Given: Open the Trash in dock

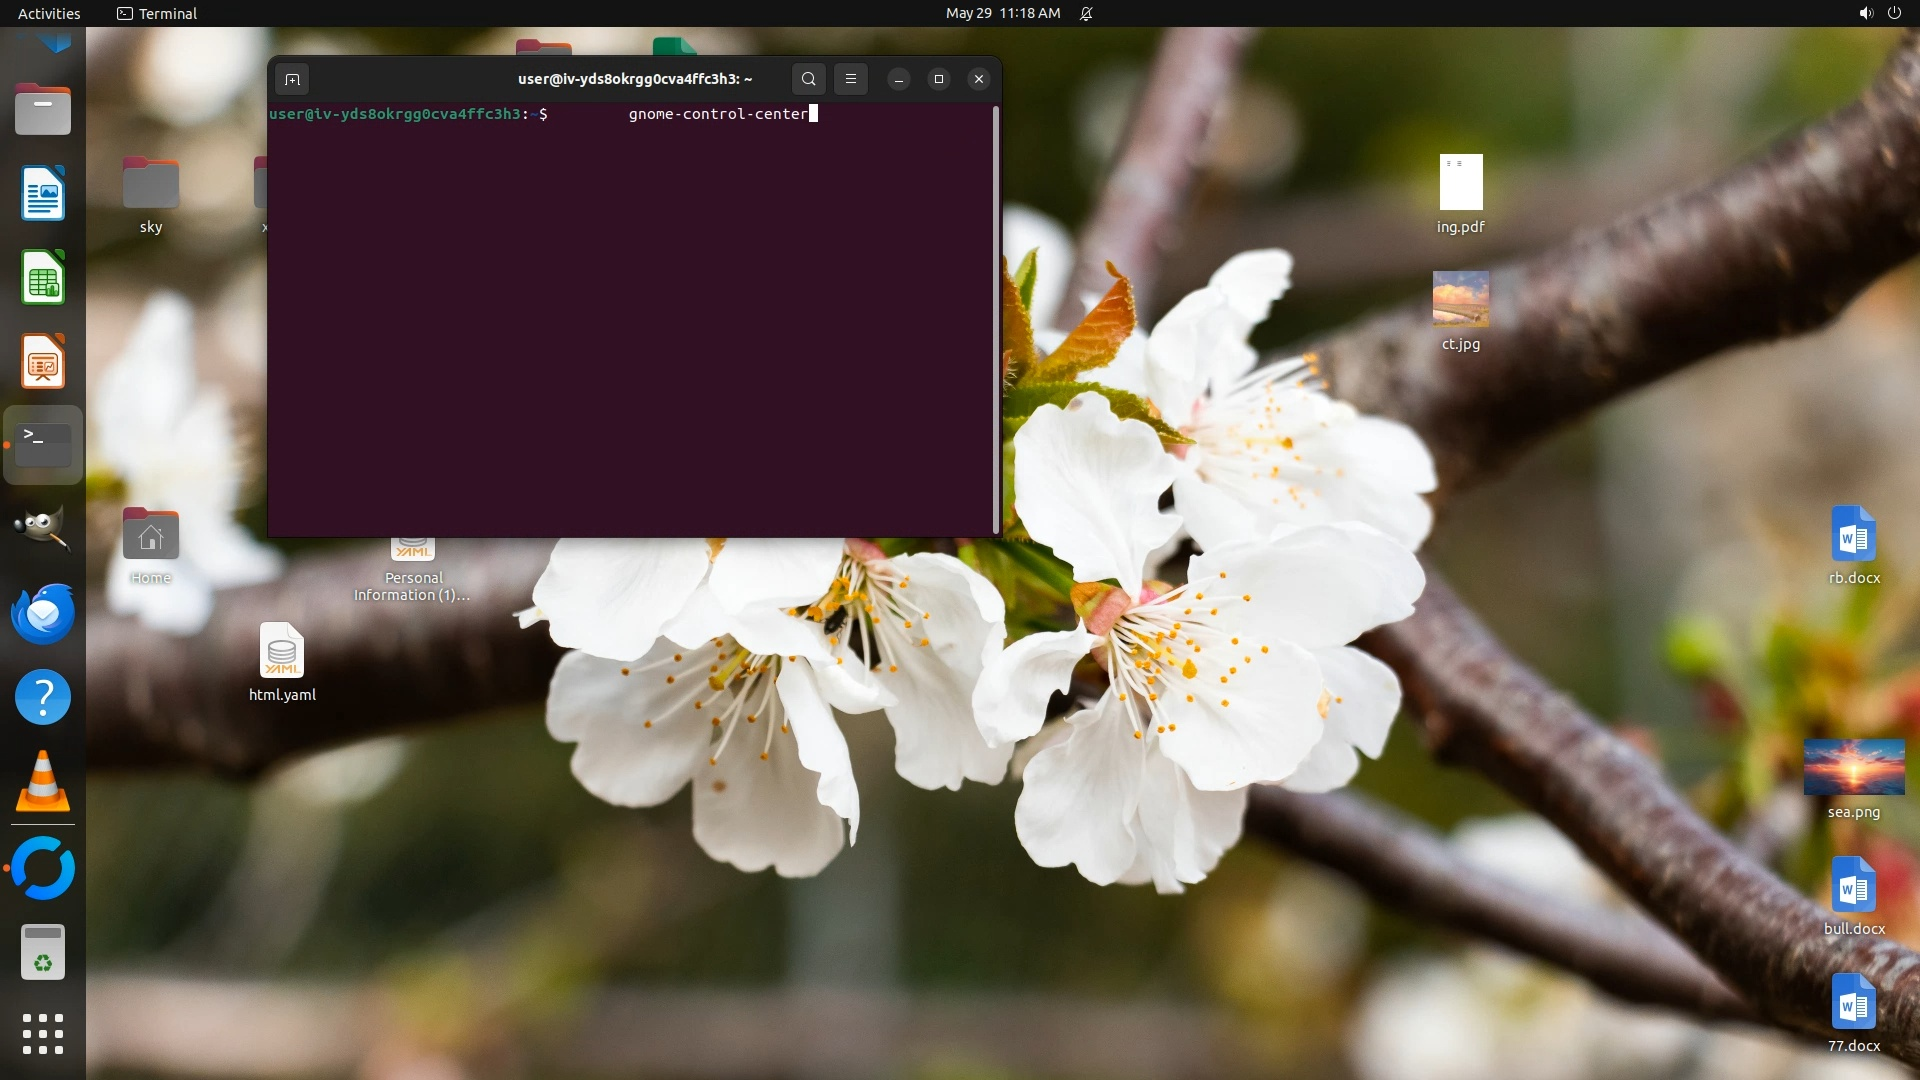Looking at the screenshot, I should pyautogui.click(x=43, y=951).
